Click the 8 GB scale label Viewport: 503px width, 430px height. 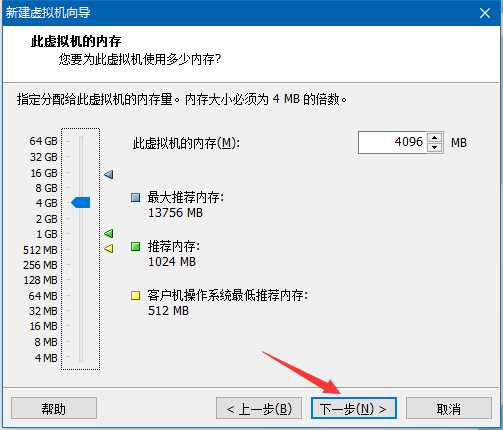click(46, 188)
